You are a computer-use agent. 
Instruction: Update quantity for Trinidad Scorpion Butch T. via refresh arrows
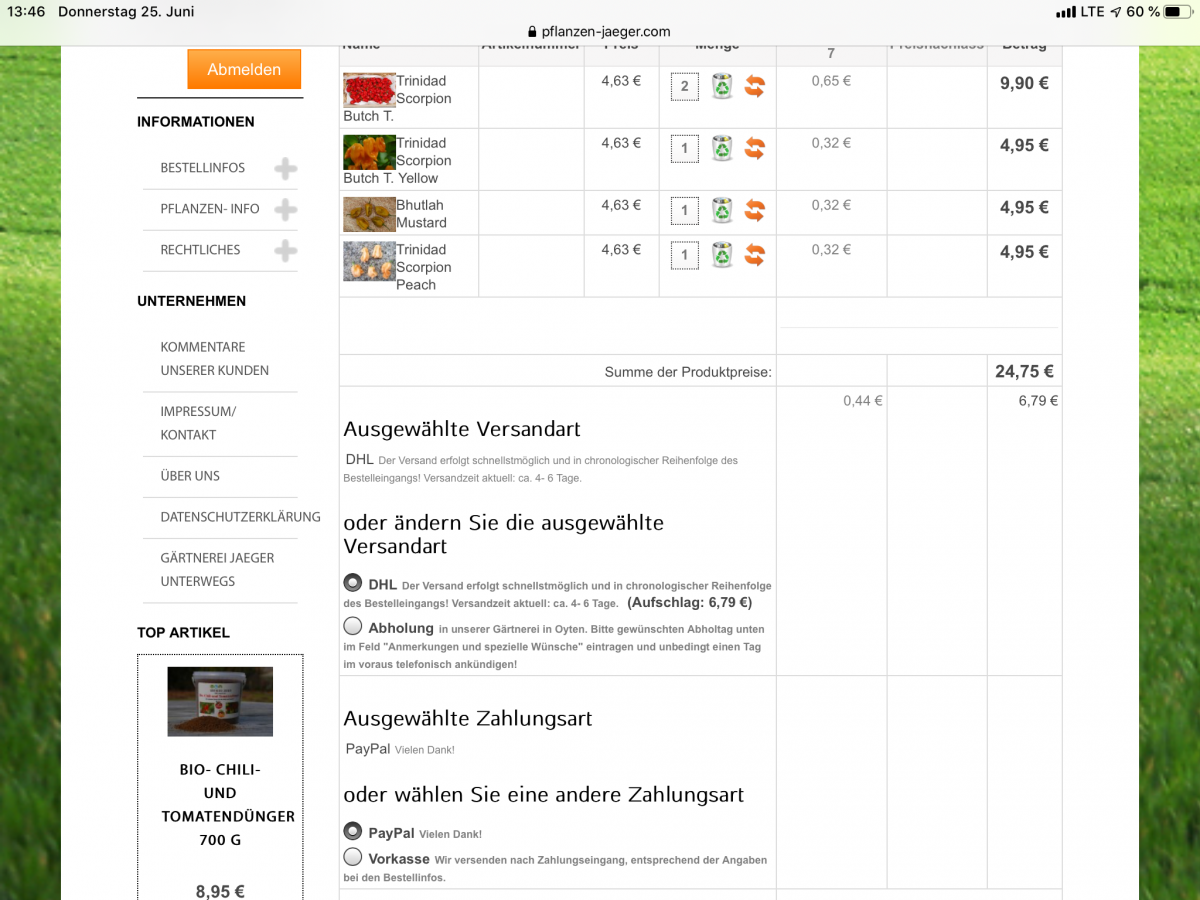click(754, 87)
